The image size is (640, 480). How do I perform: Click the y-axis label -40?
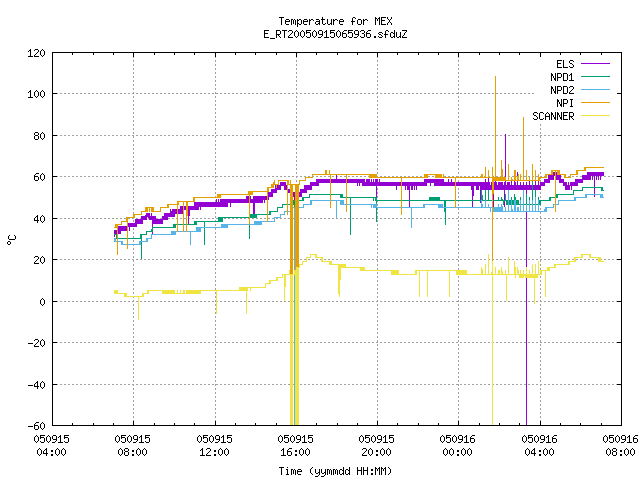coord(36,385)
